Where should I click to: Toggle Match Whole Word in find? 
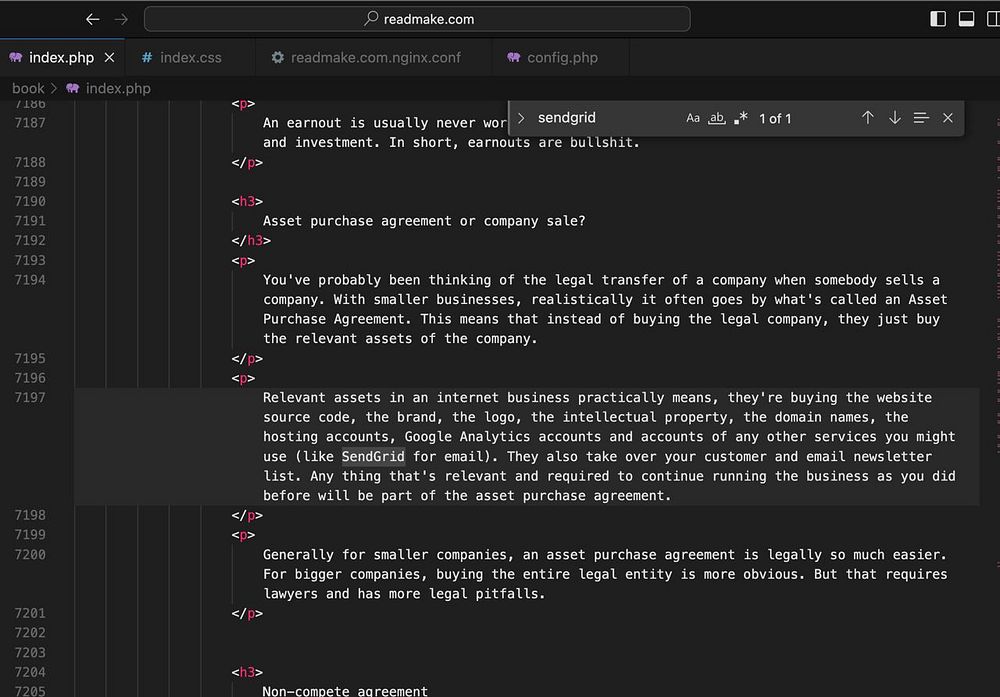click(x=717, y=118)
